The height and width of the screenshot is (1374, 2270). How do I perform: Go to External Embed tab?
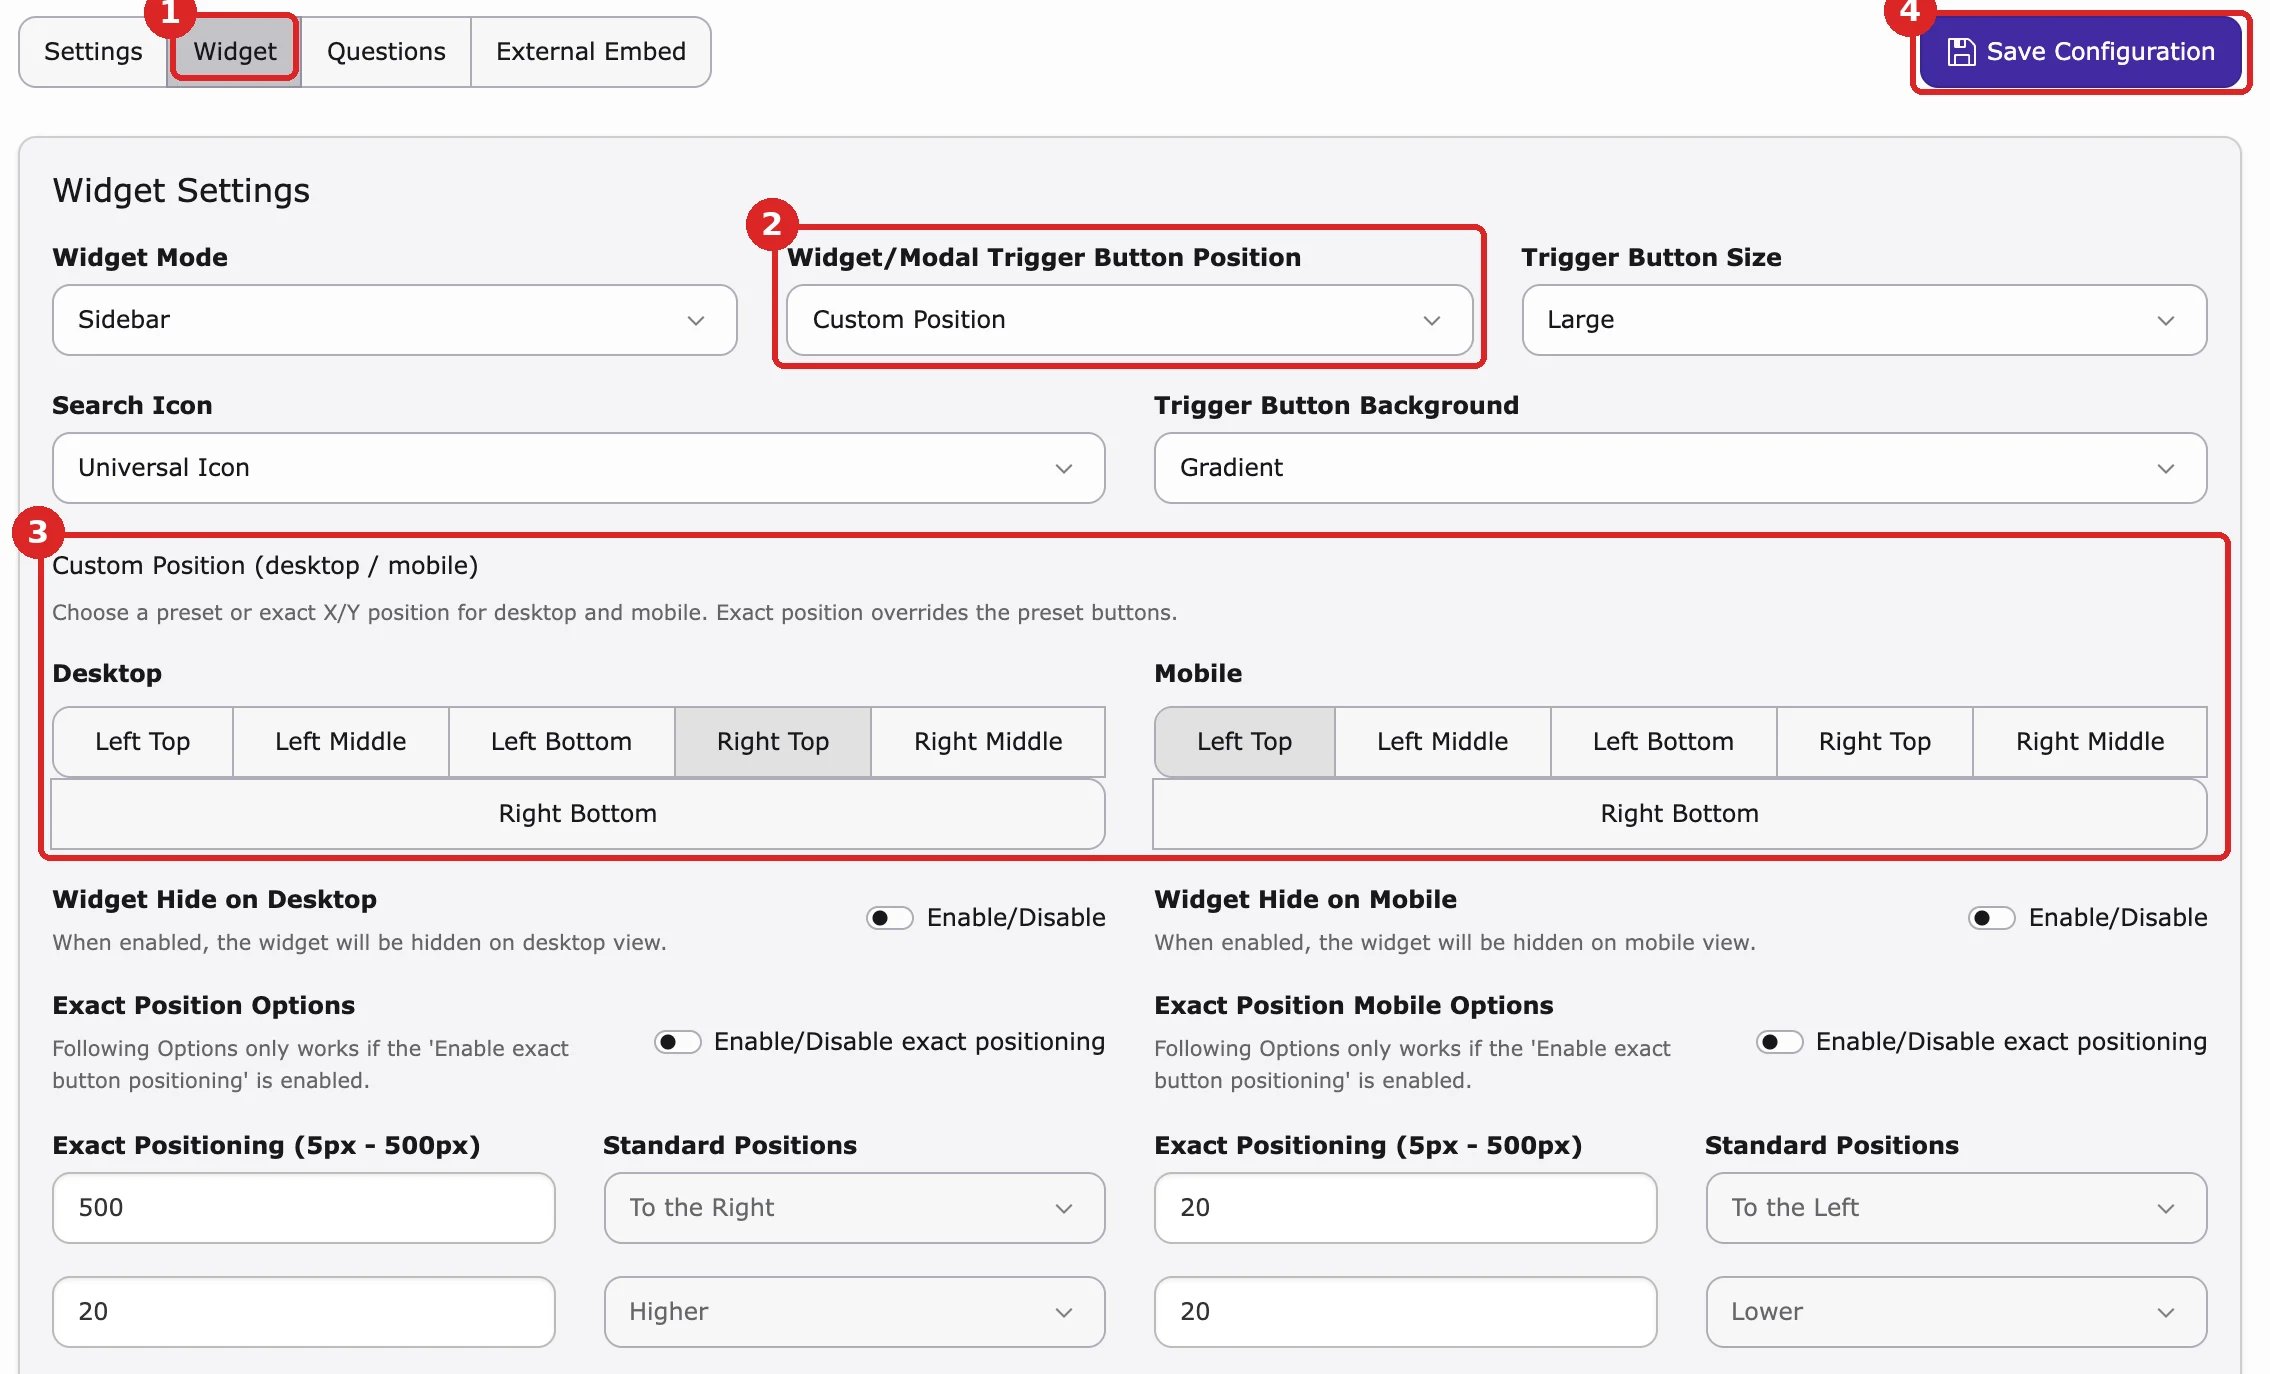click(x=591, y=52)
